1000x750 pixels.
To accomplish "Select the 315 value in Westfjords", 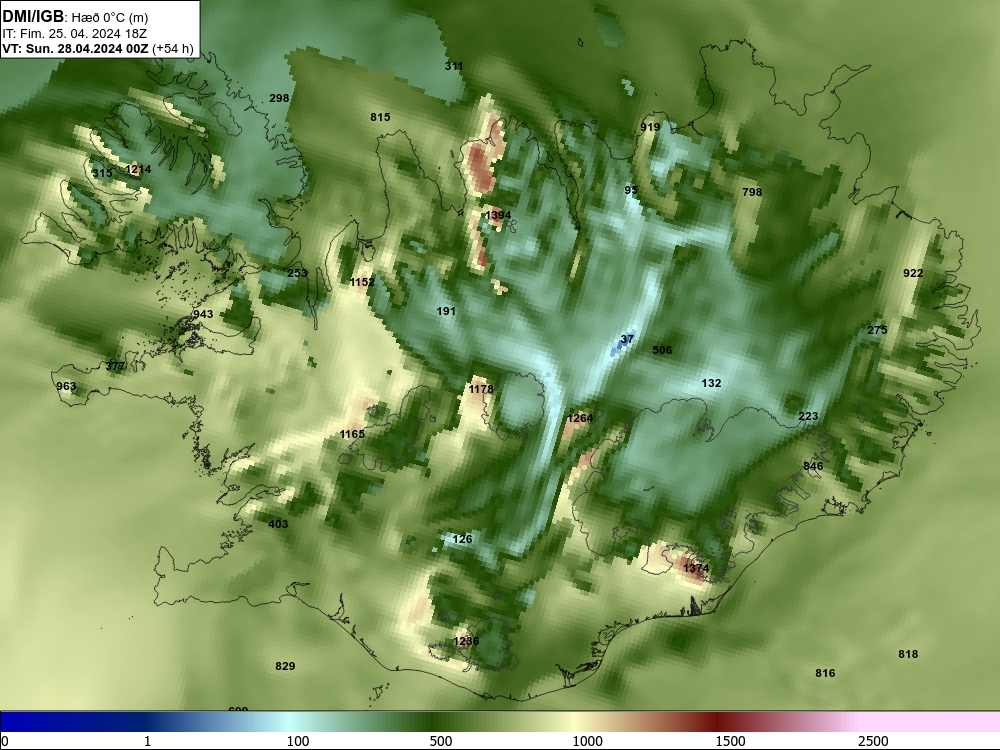I will click(x=102, y=173).
